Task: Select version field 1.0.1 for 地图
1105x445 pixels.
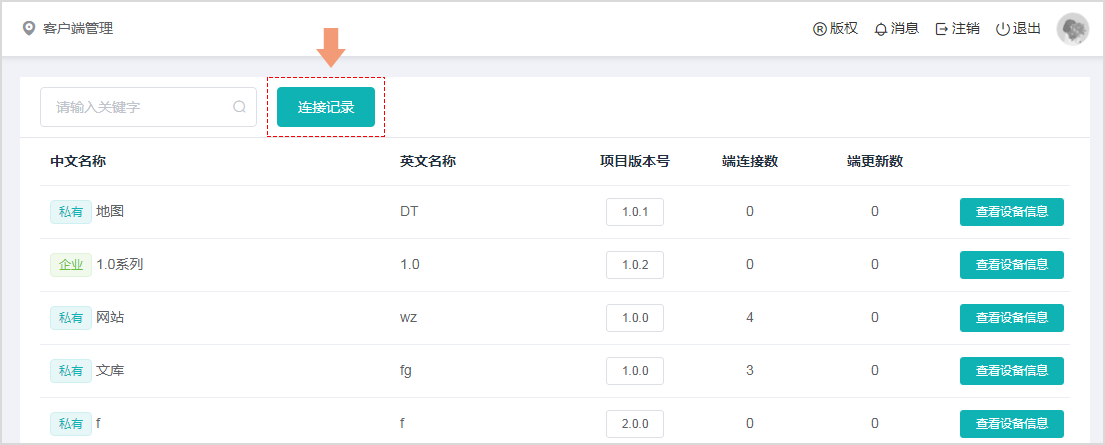Action: [635, 212]
